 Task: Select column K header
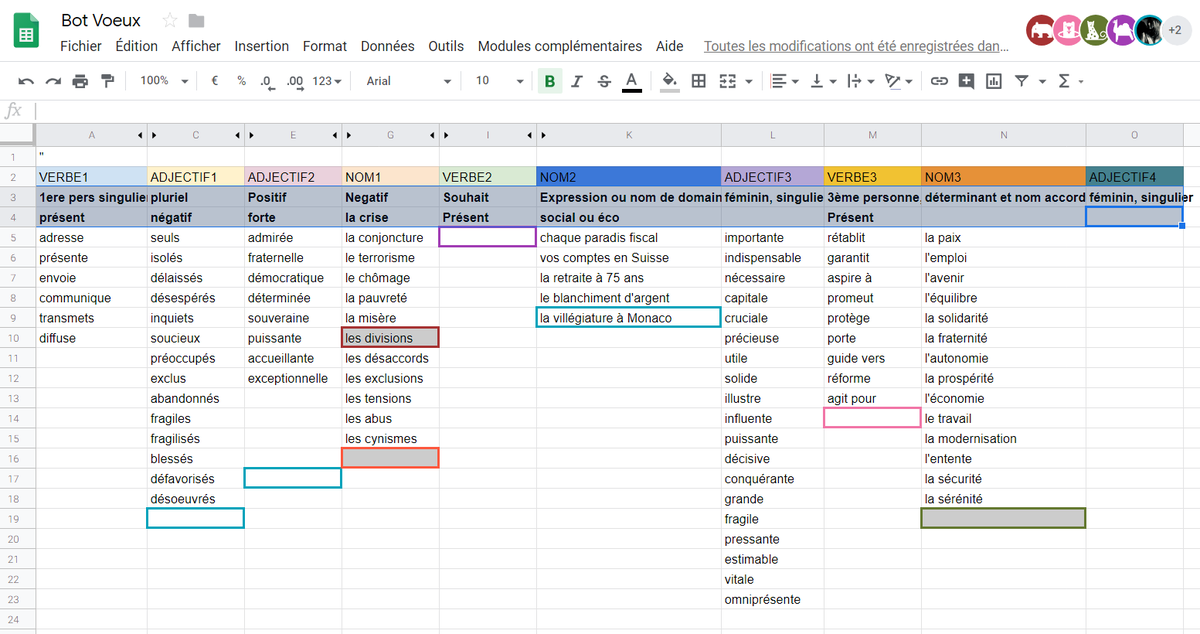[x=628, y=134]
